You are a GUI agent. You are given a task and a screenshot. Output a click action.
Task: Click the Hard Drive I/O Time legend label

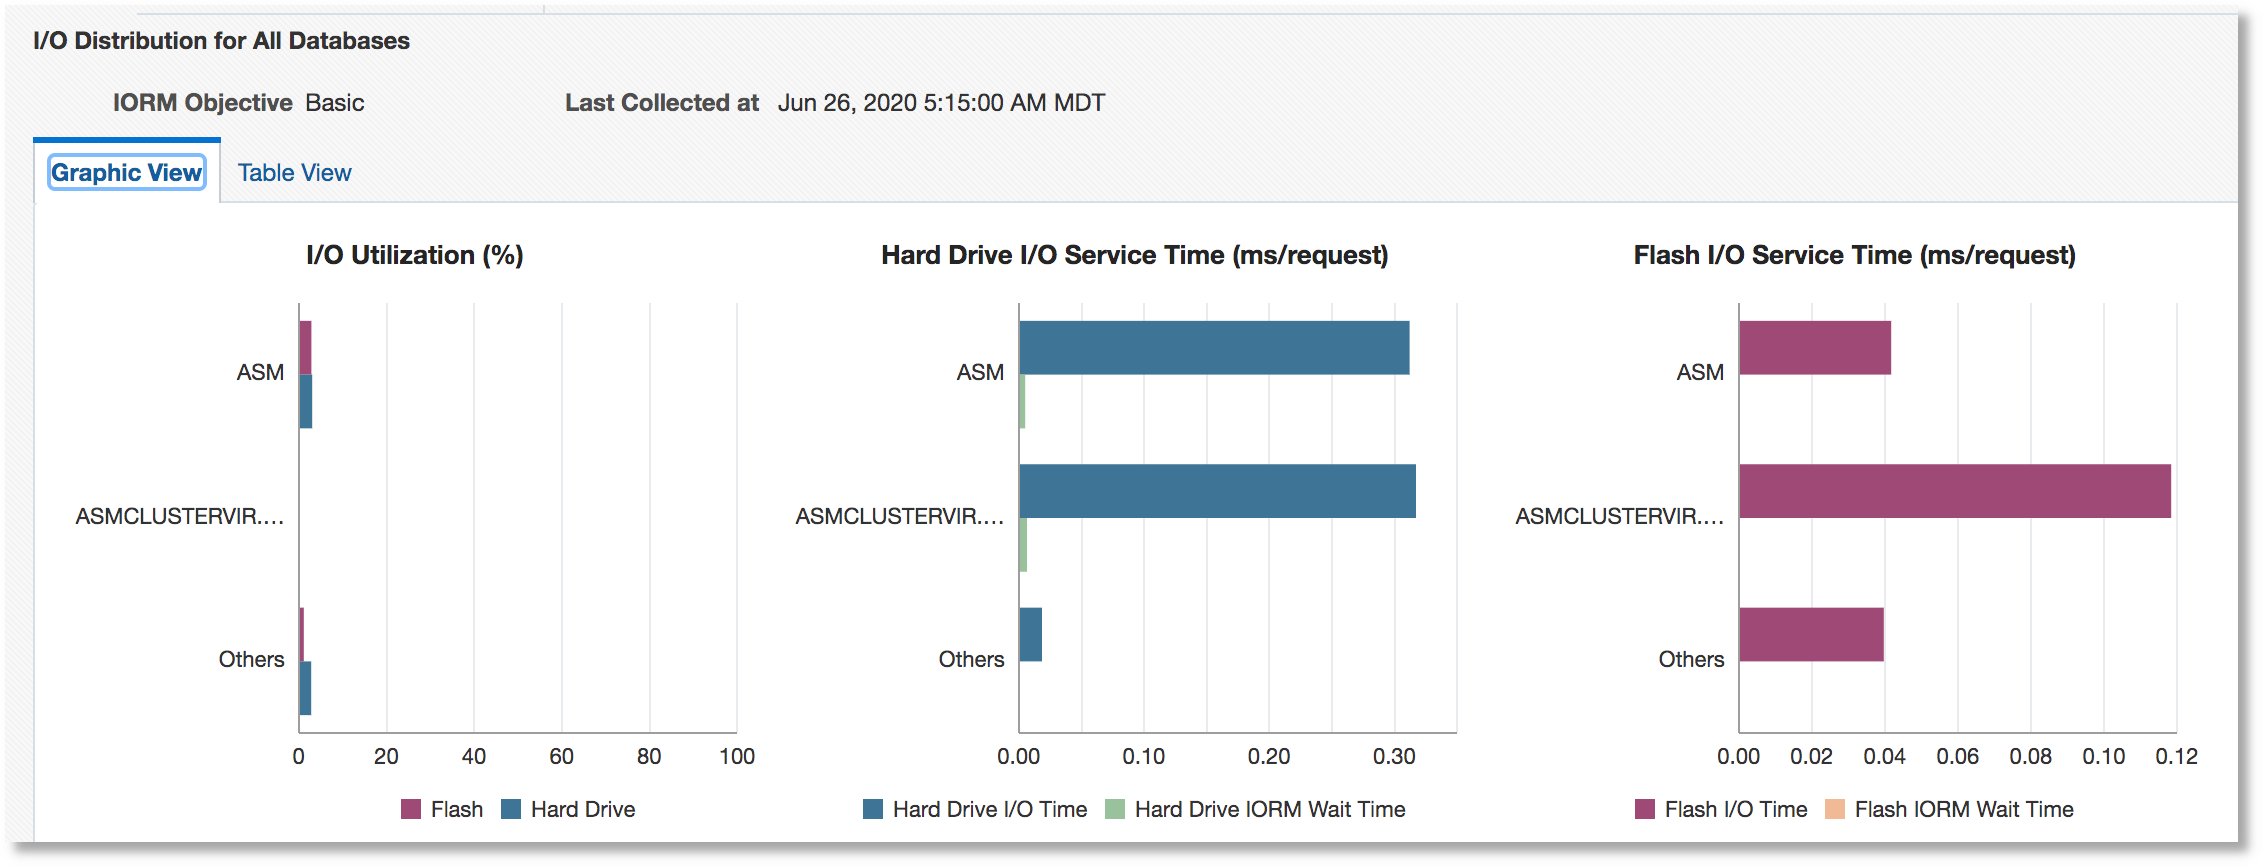point(990,809)
